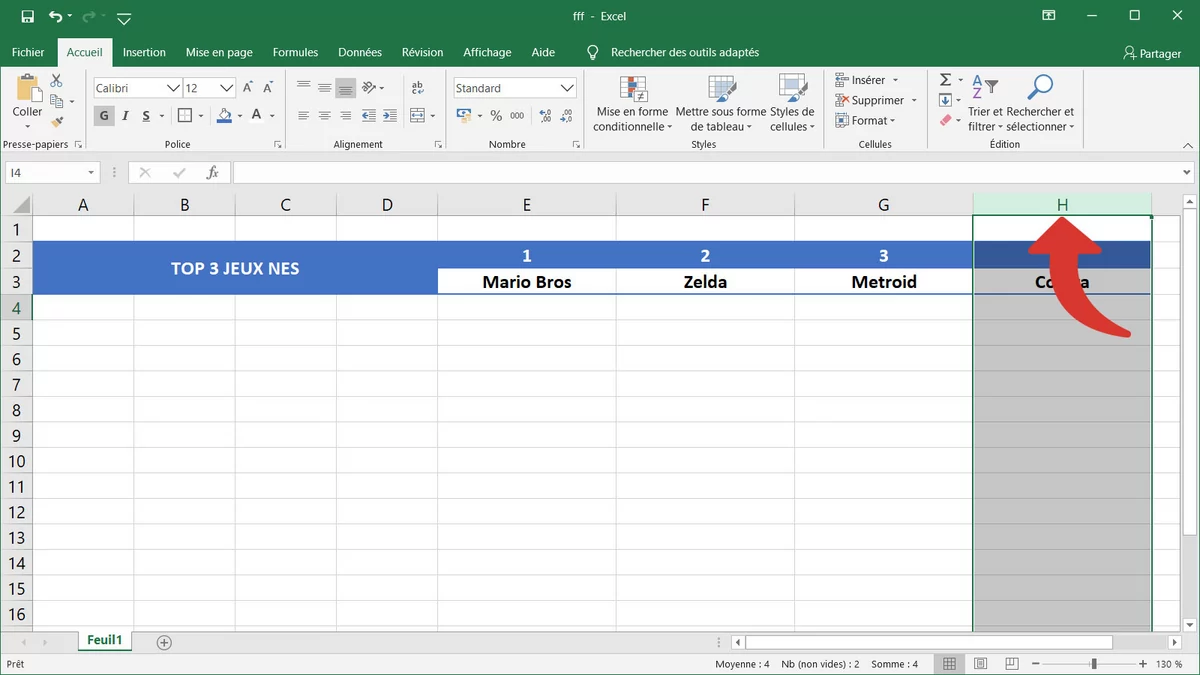Image resolution: width=1200 pixels, height=675 pixels.
Task: Toggle italic I formatting
Action: [x=125, y=116]
